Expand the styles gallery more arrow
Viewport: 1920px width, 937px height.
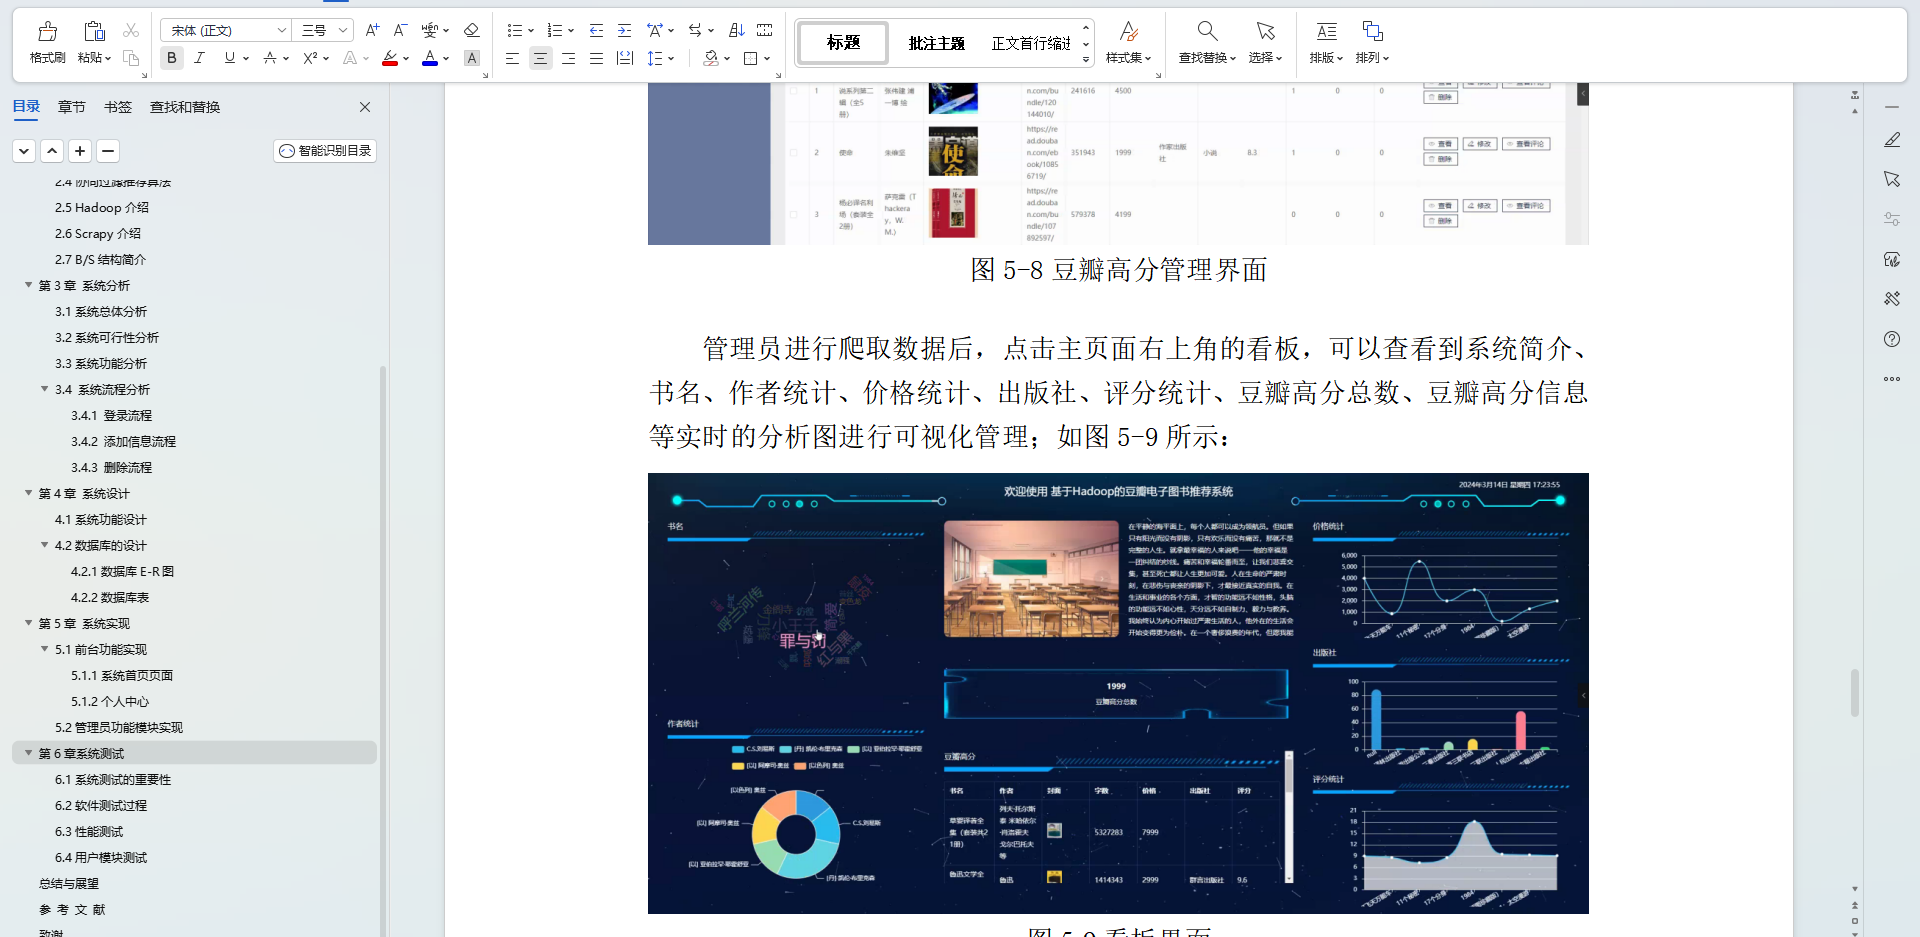point(1086,60)
